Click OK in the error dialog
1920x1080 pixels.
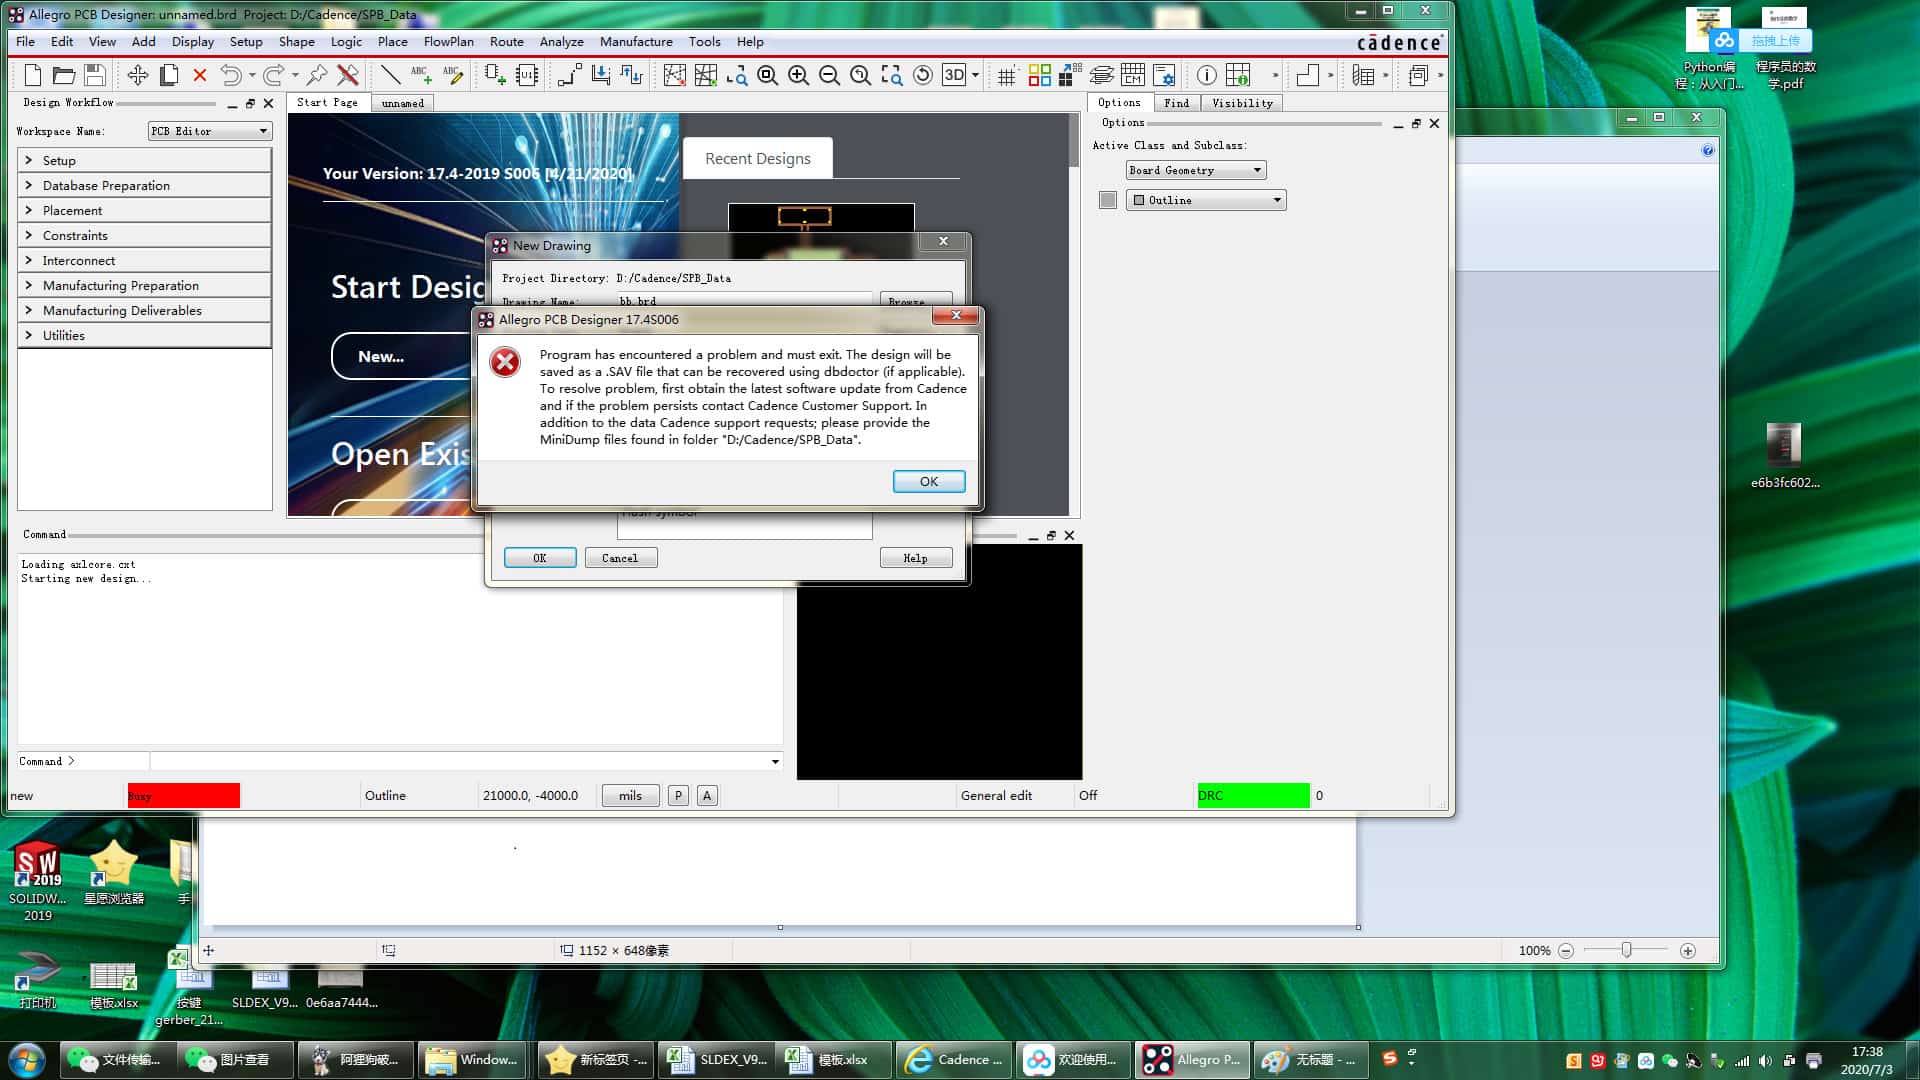[x=929, y=481]
